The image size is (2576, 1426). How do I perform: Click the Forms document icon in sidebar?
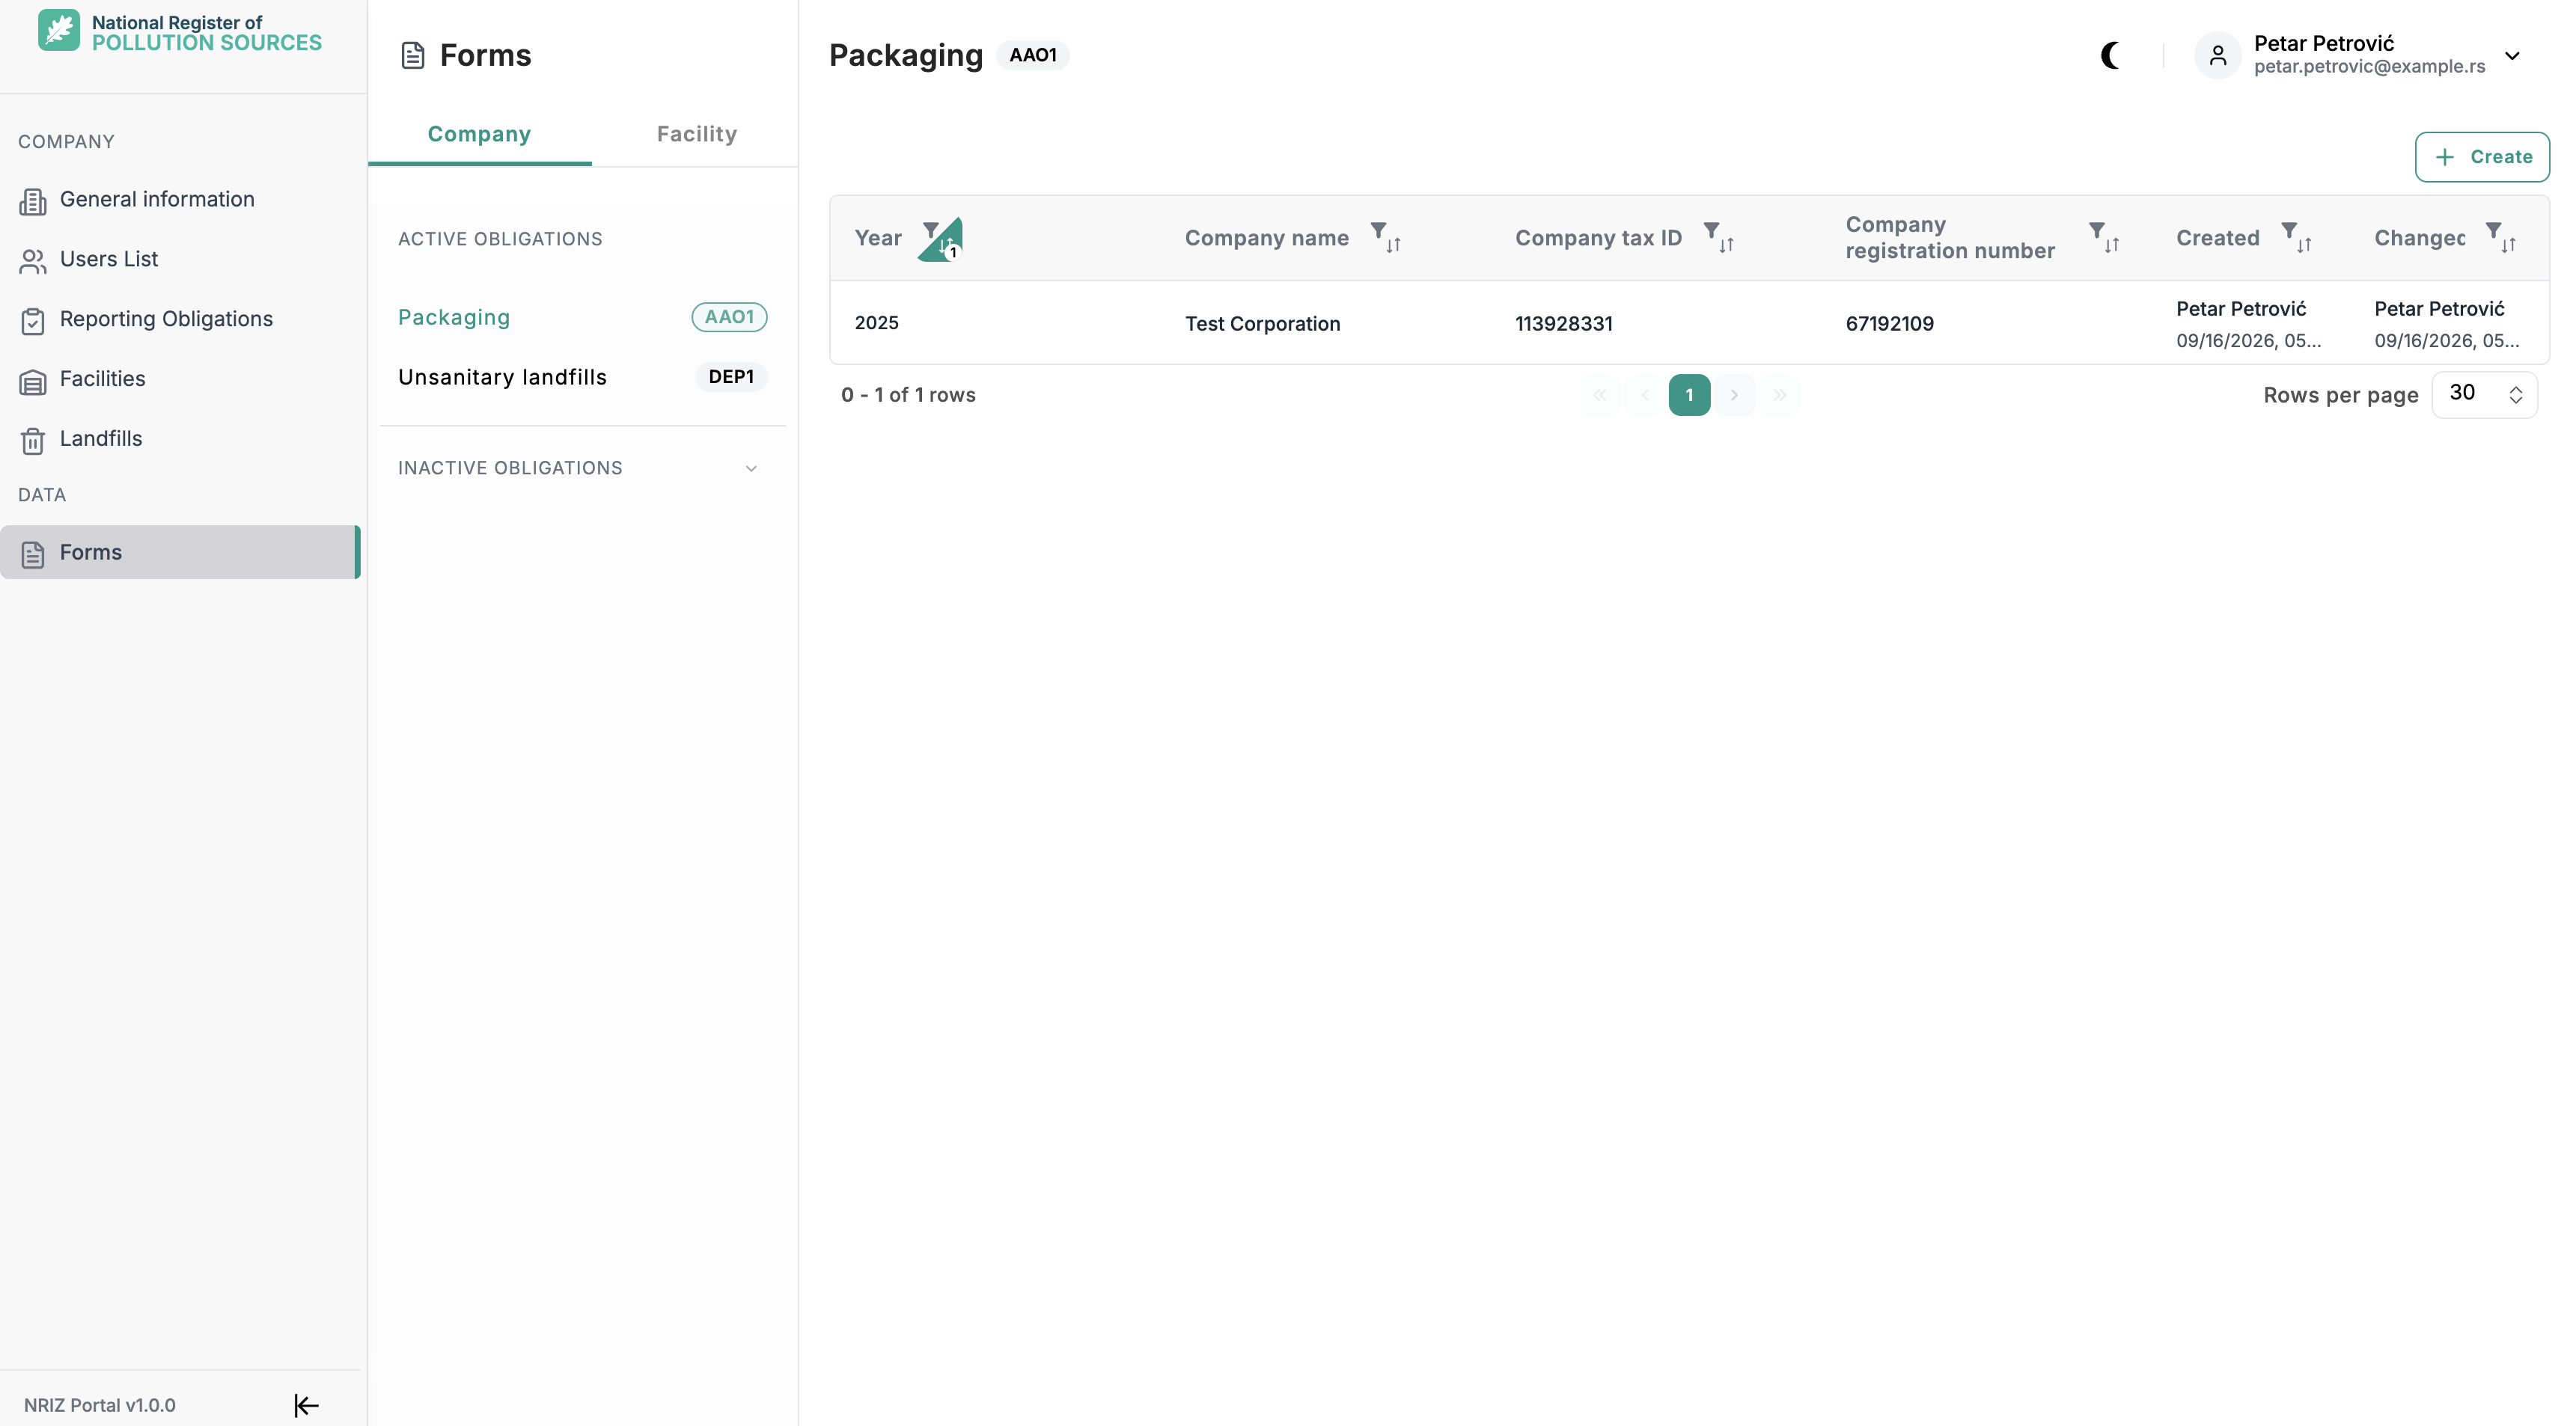(33, 554)
